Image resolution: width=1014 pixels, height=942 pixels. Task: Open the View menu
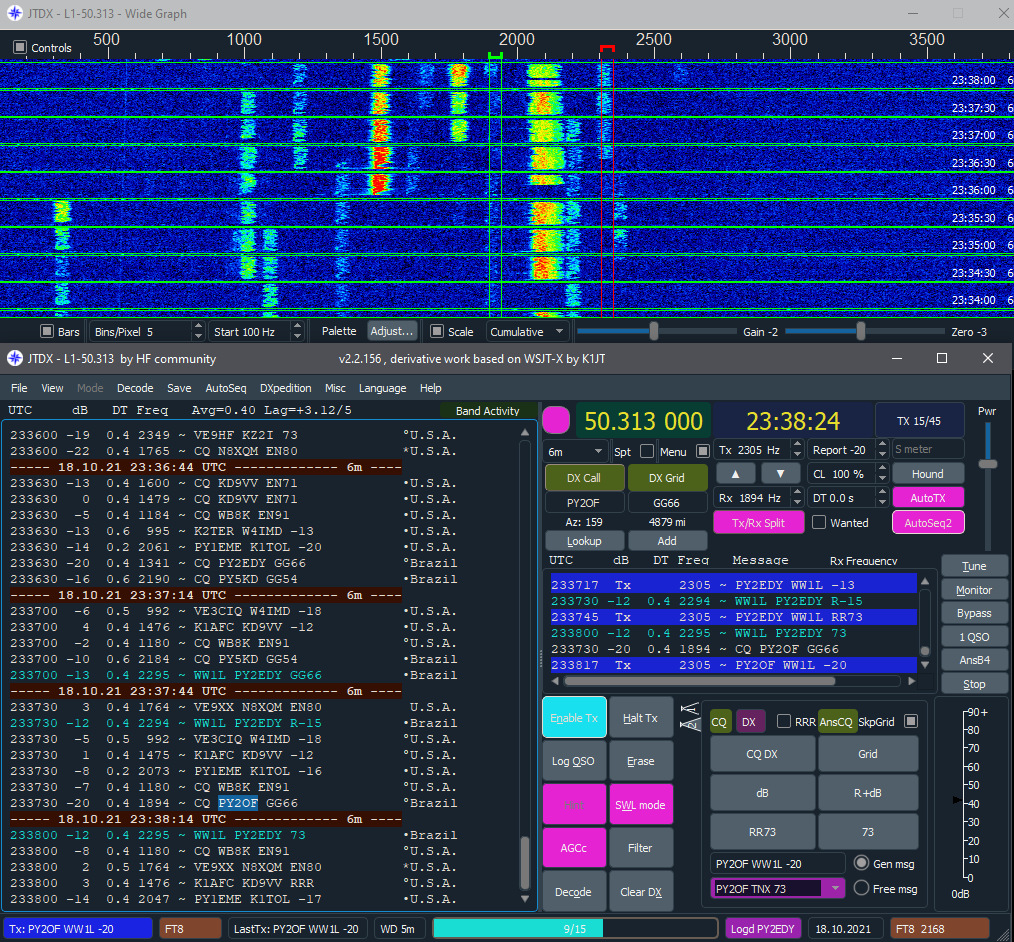coord(52,388)
